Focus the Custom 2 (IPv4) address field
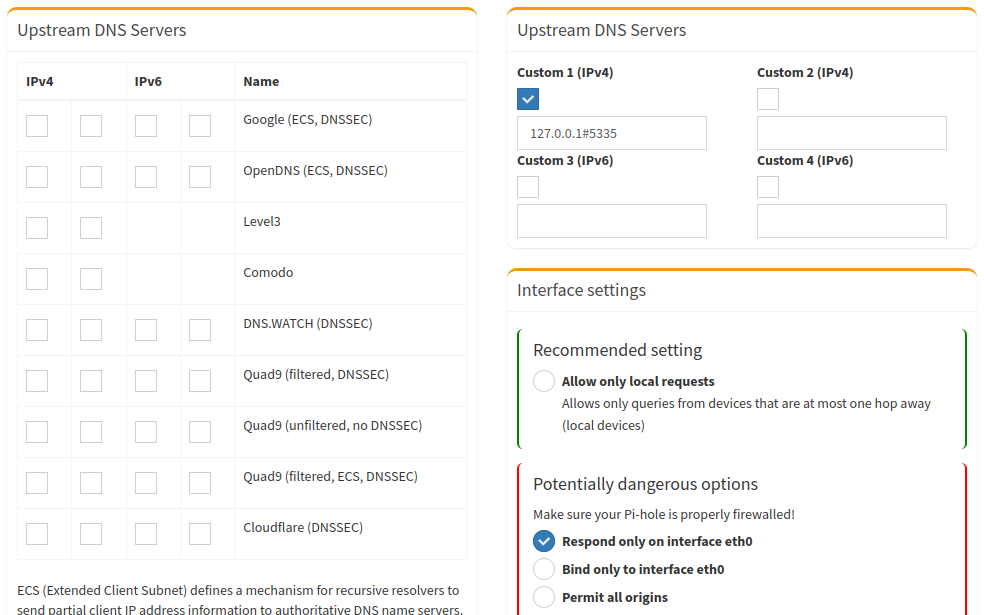Viewport: 984px width, 615px height. click(852, 133)
